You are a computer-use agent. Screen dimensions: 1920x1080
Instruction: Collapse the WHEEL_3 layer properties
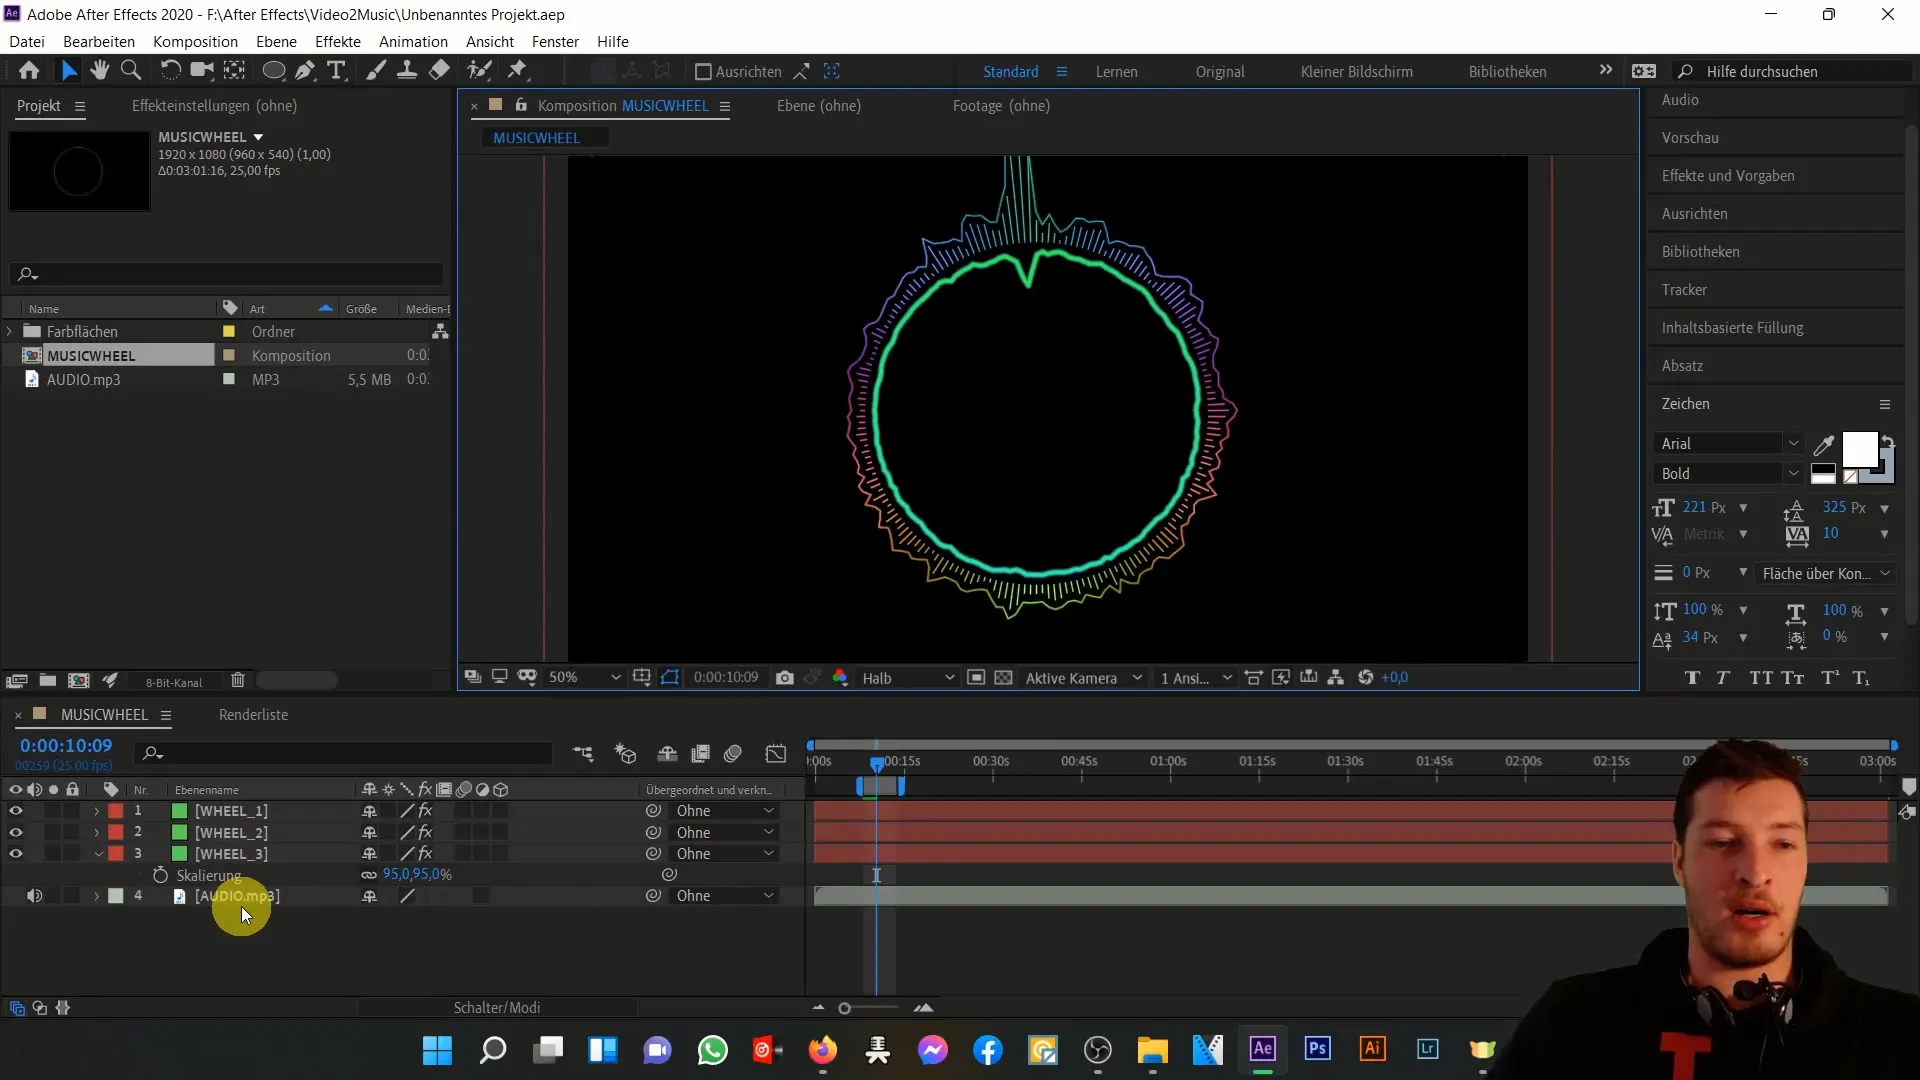(98, 854)
